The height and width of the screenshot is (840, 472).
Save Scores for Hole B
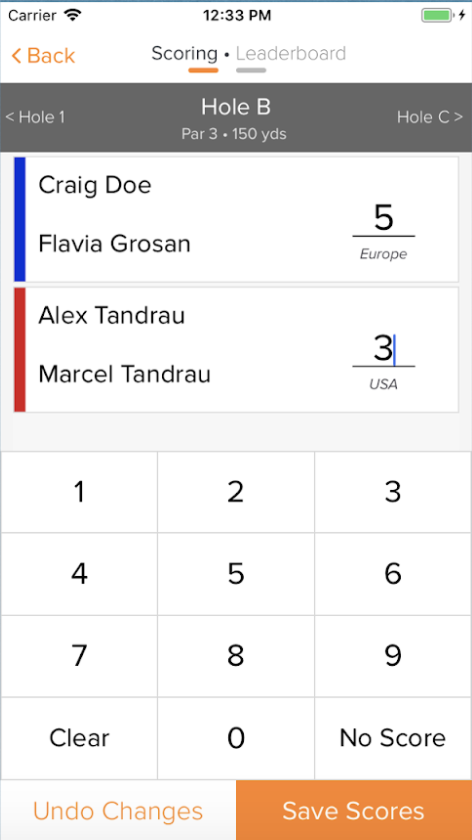click(x=354, y=811)
